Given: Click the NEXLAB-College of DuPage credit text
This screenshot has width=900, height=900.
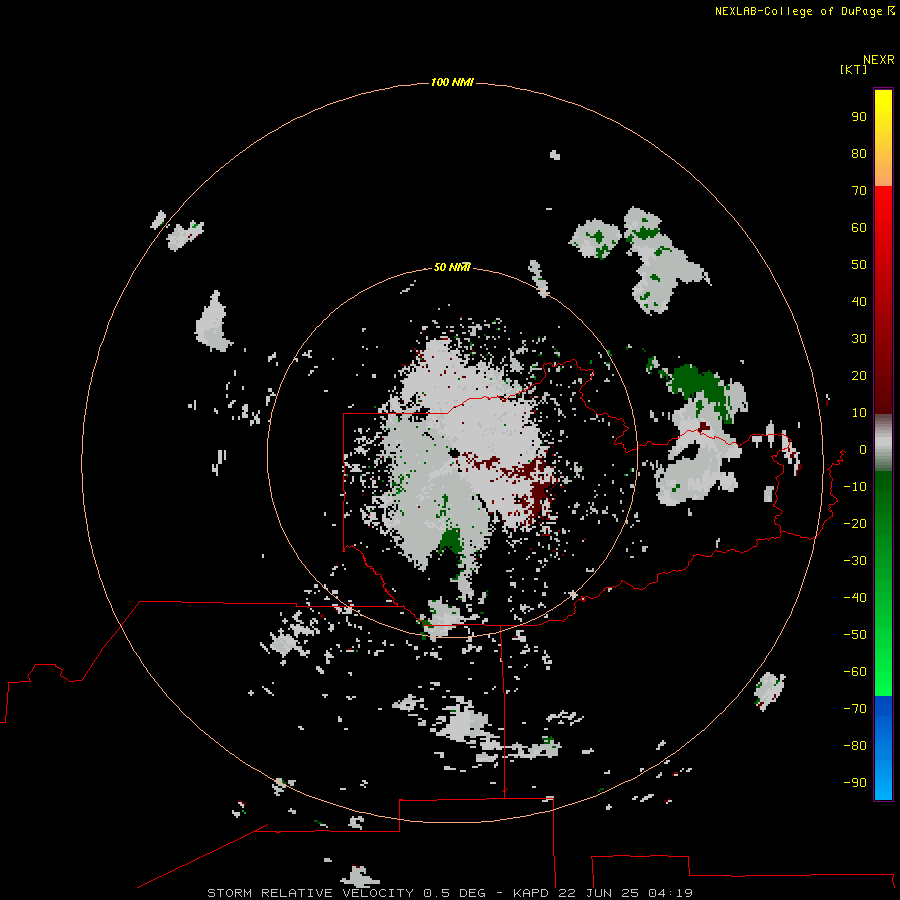Looking at the screenshot, I should click(x=798, y=11).
